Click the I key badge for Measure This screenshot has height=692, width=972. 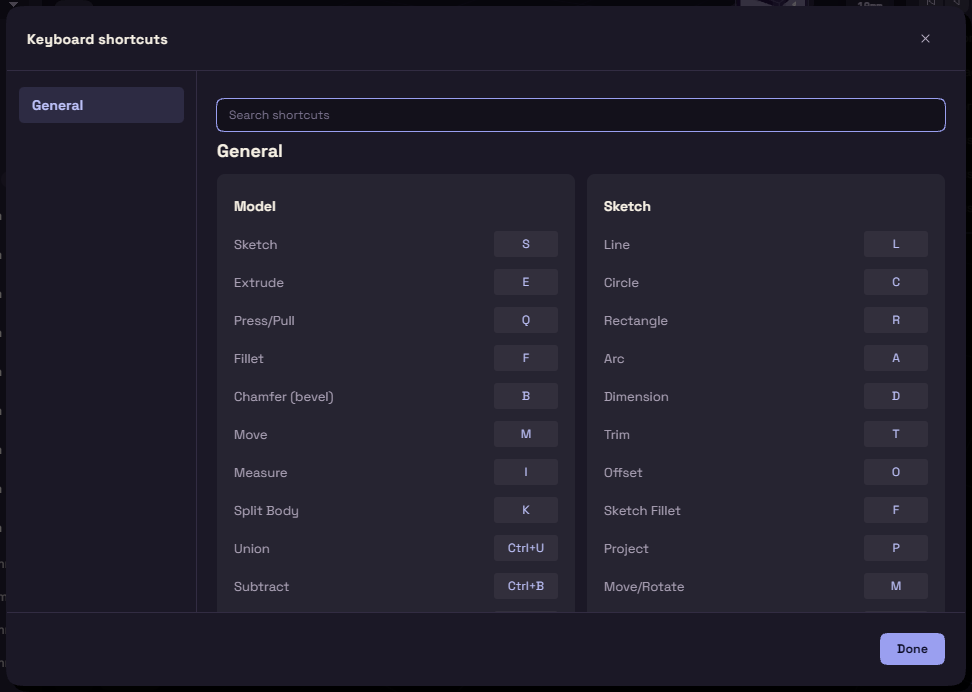click(526, 472)
